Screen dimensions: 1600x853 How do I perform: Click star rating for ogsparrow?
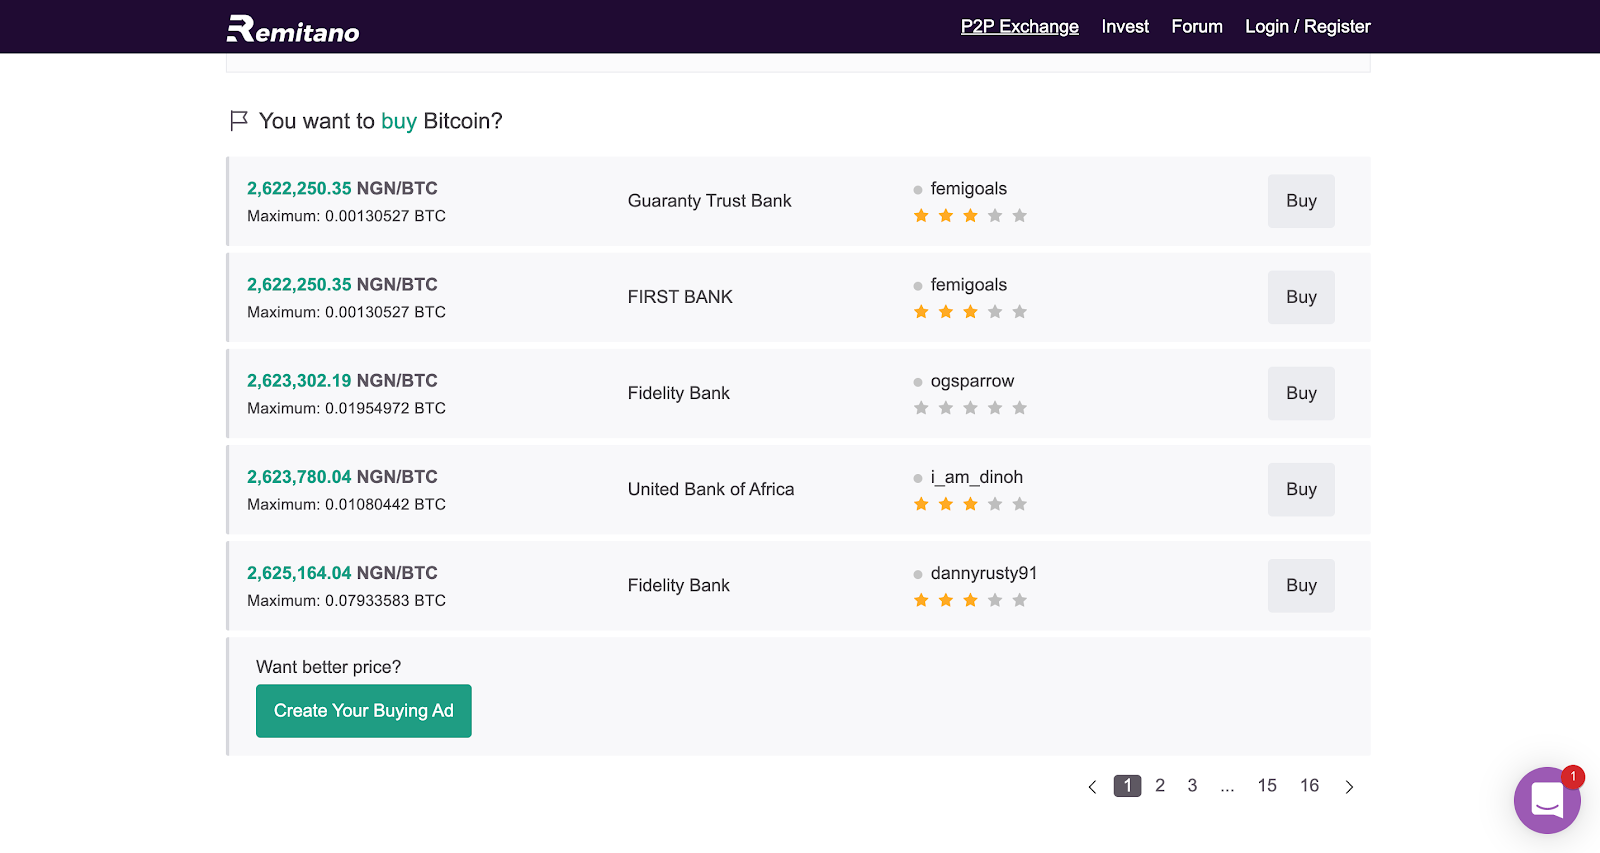coord(970,408)
